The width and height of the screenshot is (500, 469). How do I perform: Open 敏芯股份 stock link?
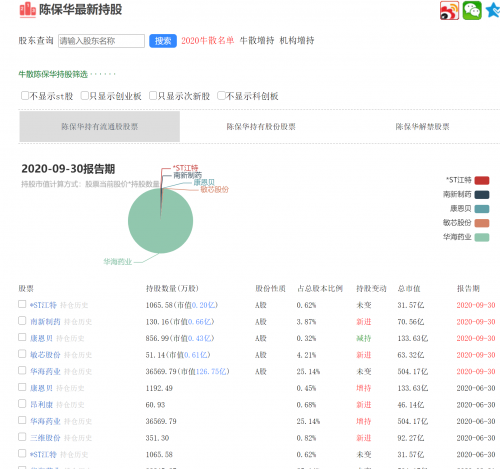point(45,355)
